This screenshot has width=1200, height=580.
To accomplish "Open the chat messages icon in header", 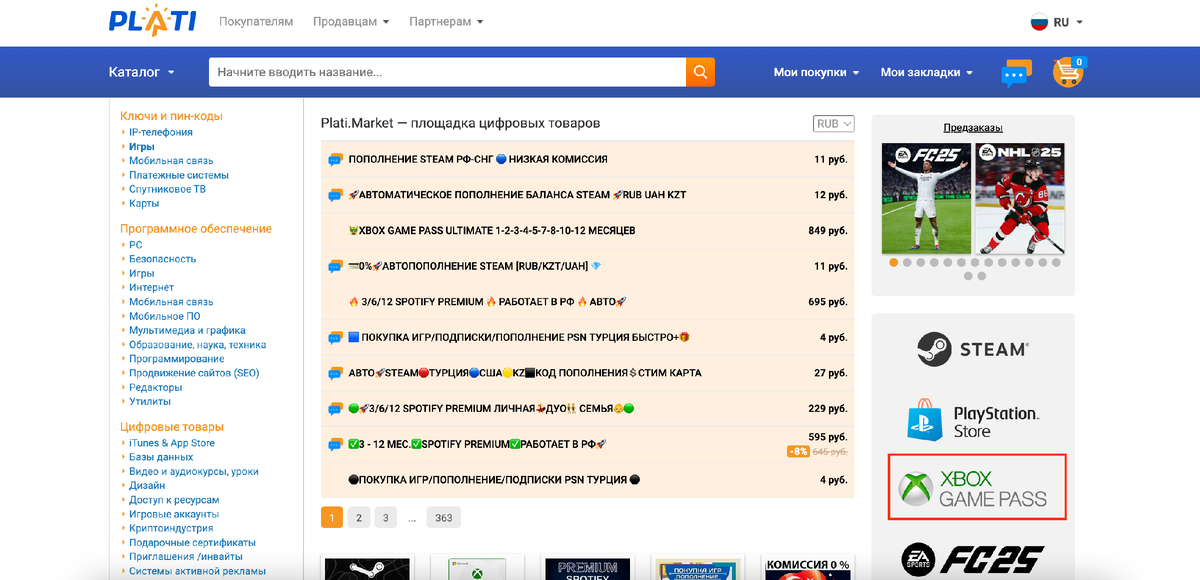I will click(x=1017, y=73).
